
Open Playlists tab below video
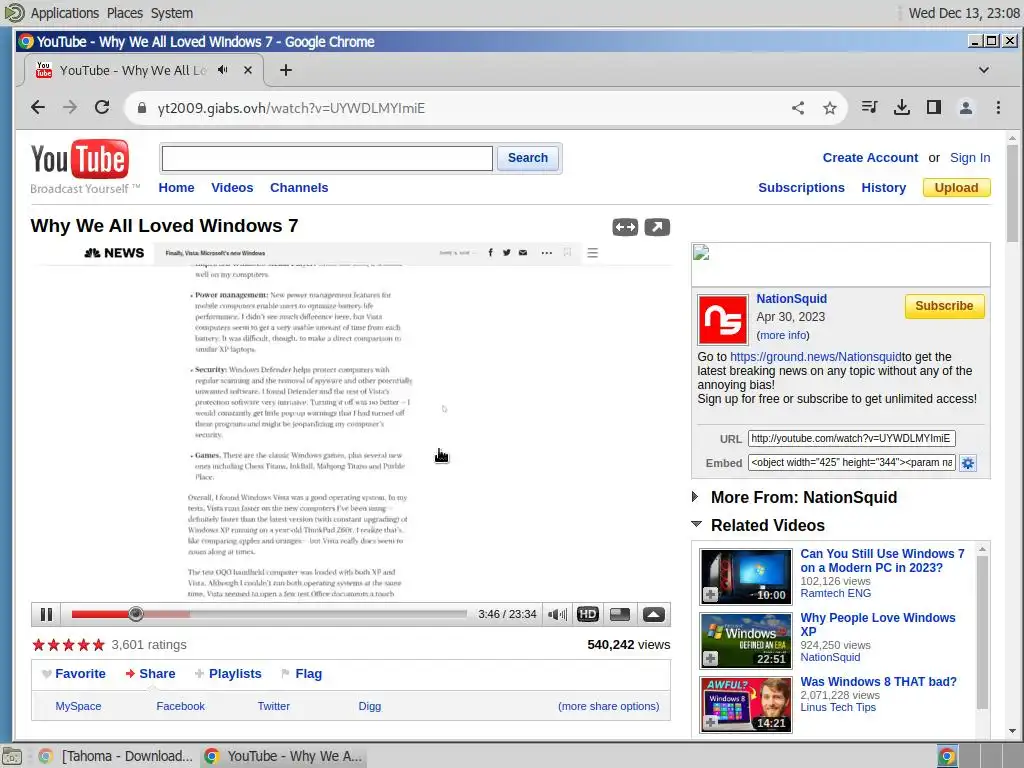(x=228, y=674)
